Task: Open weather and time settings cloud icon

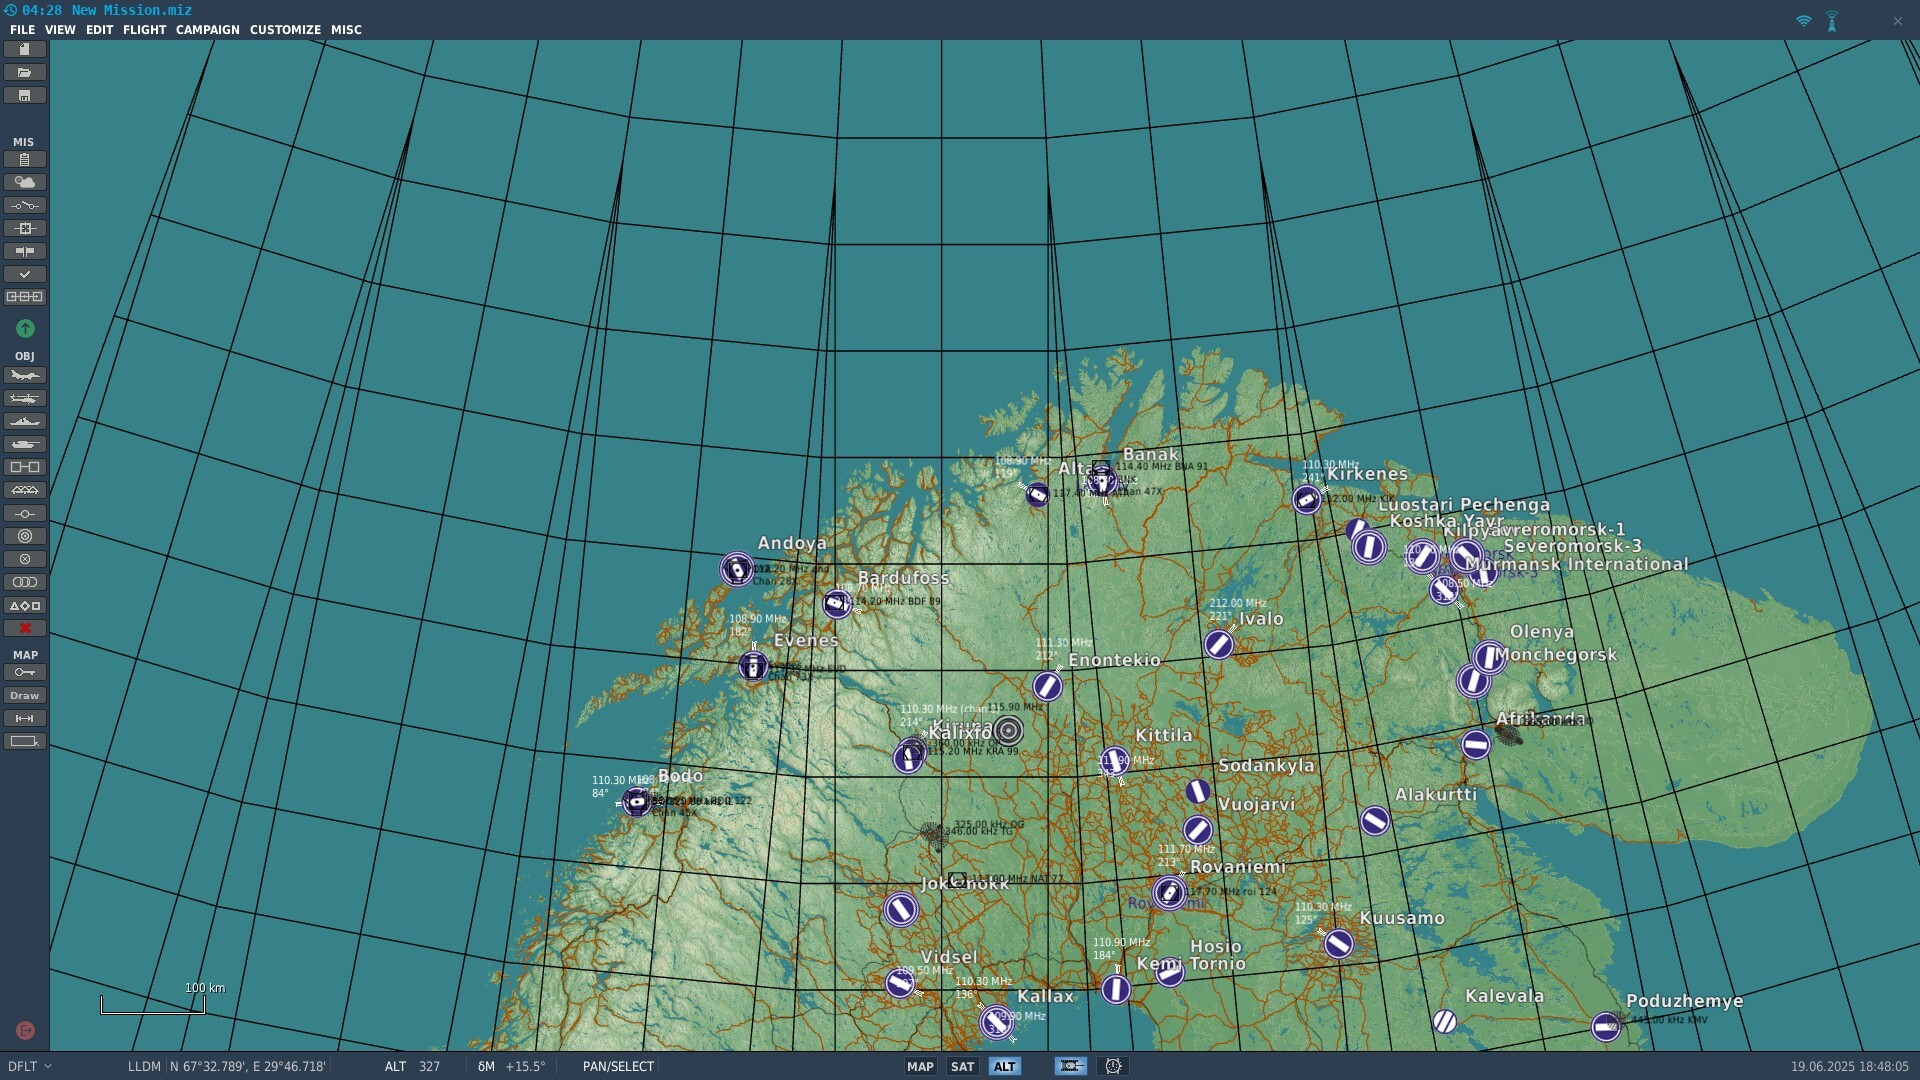Action: [x=25, y=182]
